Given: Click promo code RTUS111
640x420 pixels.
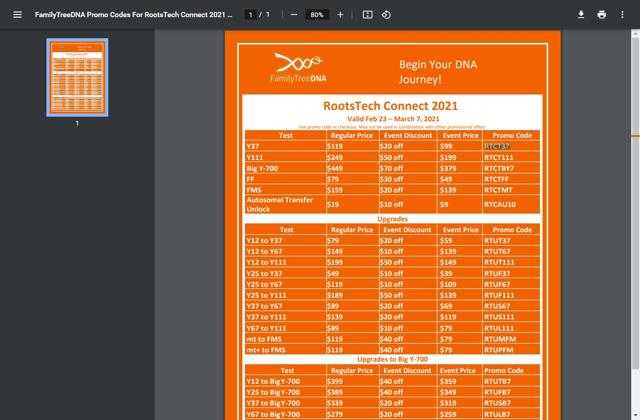Looking at the screenshot, I should click(499, 317).
